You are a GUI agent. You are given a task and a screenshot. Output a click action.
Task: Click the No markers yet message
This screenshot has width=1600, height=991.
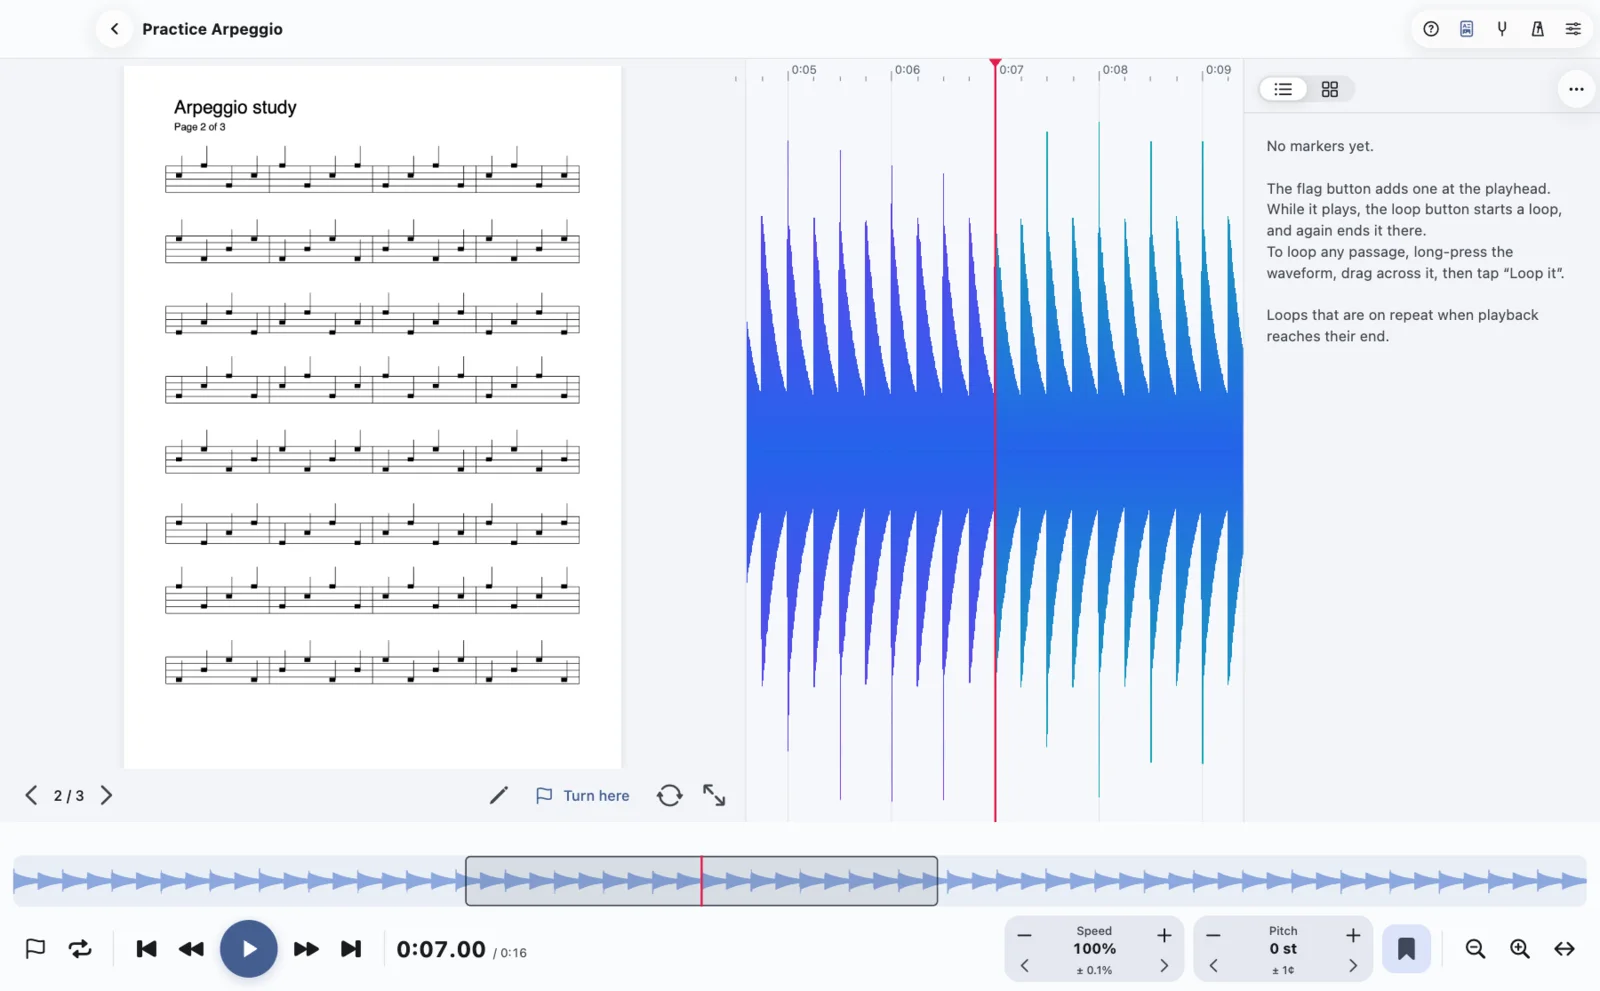point(1320,146)
